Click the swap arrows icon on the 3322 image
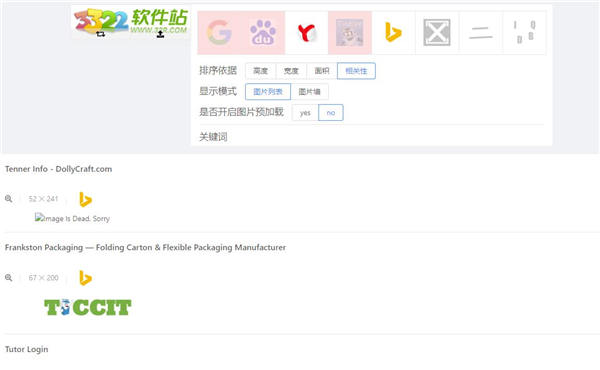Viewport: 600px width, 370px height. 101,34
